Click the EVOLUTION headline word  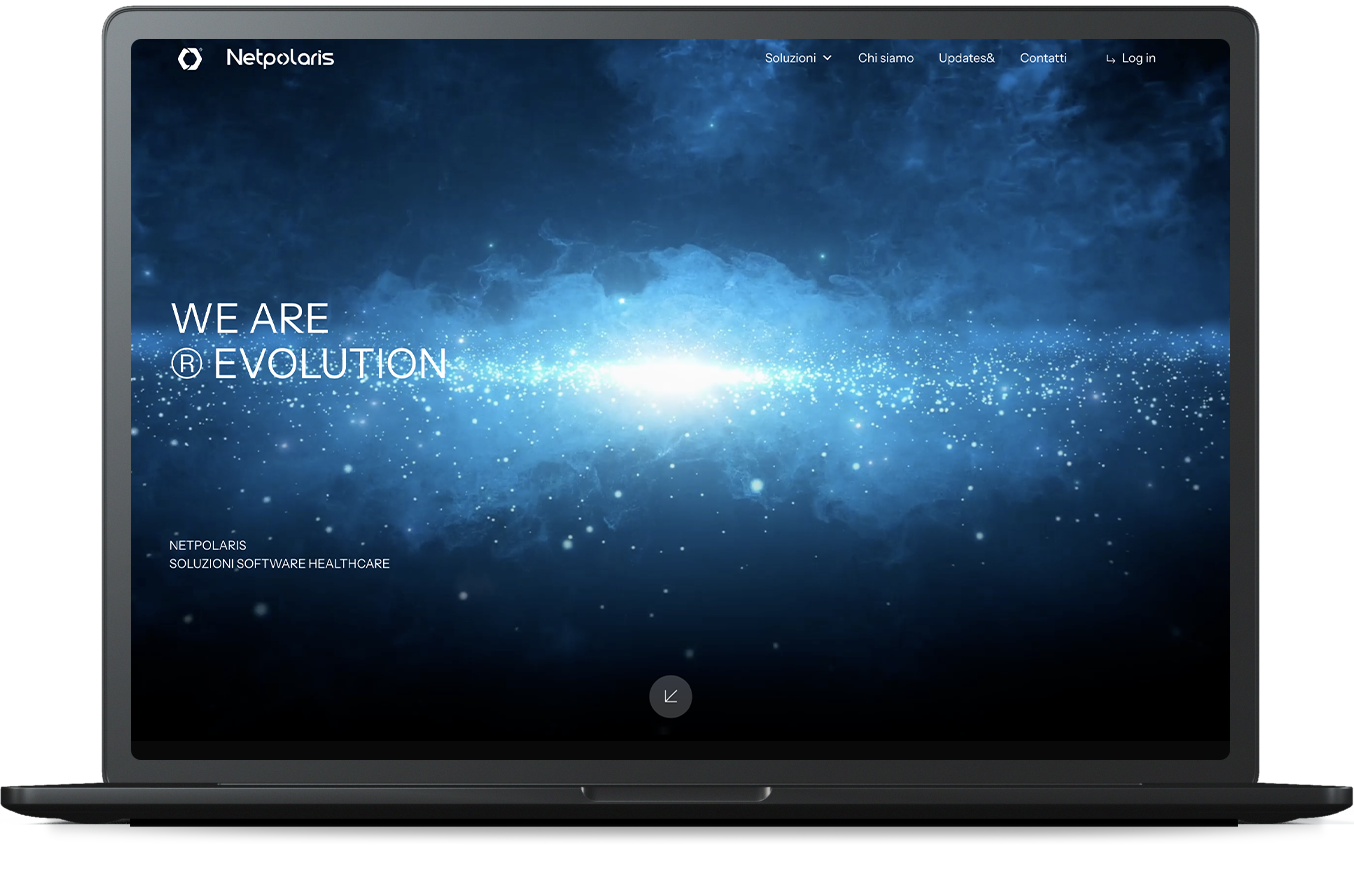point(330,365)
